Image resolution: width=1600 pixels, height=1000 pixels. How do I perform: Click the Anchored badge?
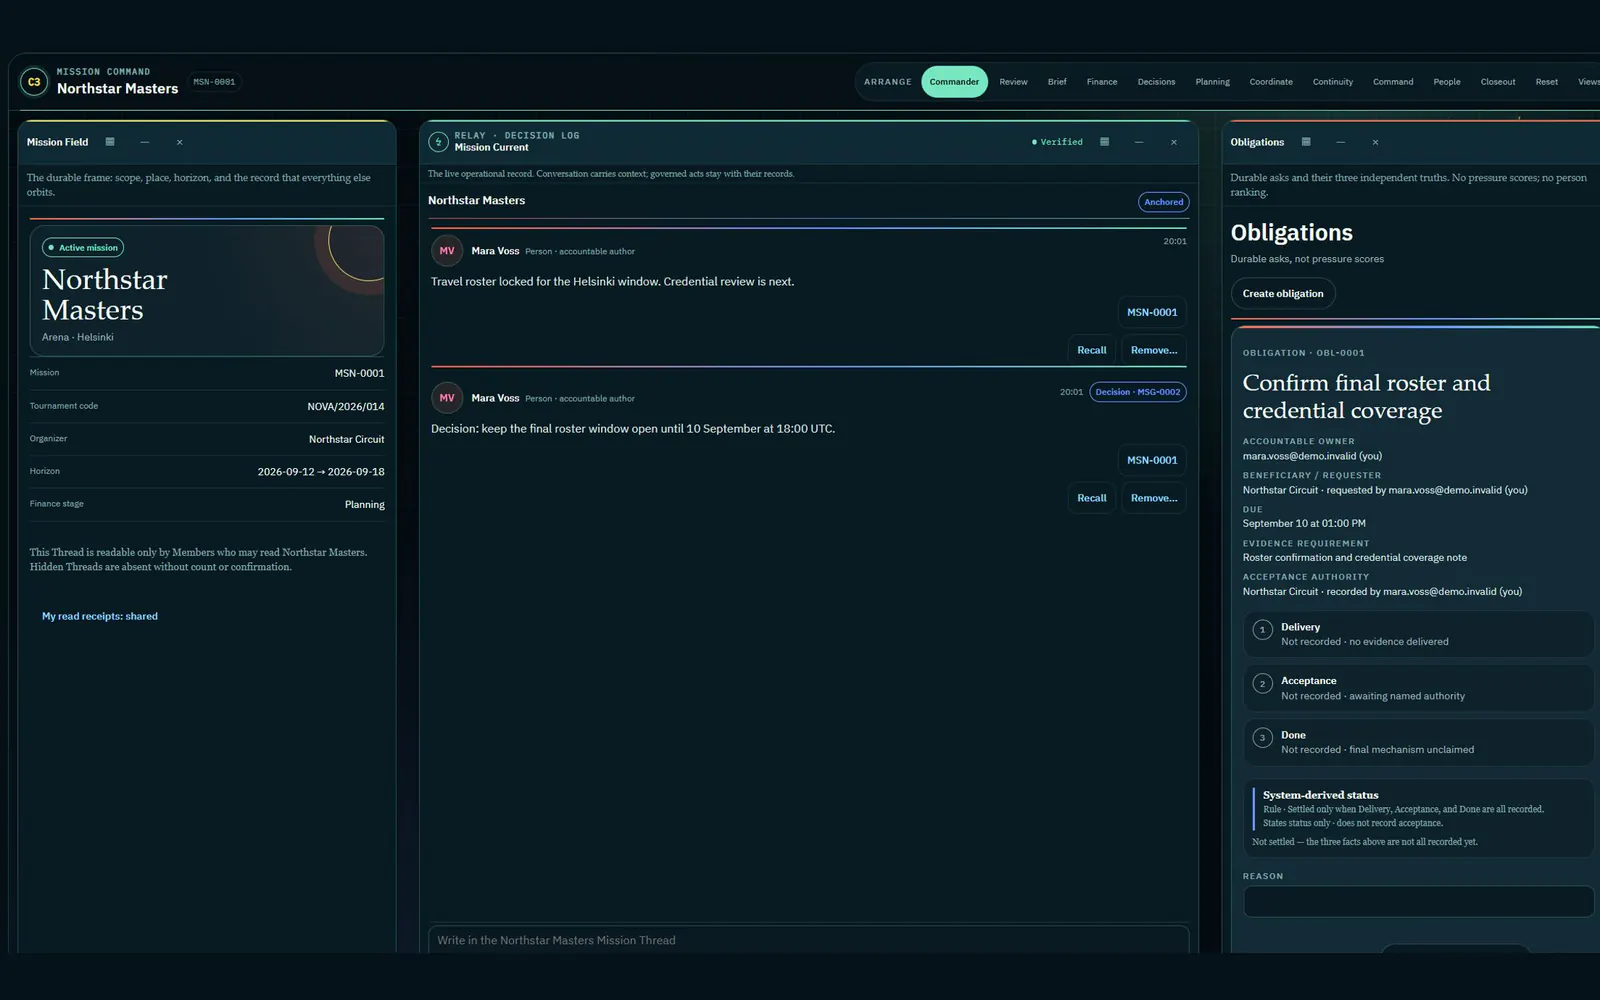pos(1163,202)
